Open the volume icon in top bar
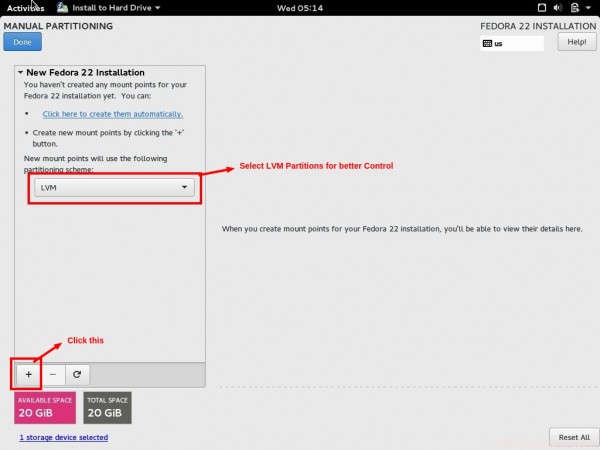The height and width of the screenshot is (450, 600). click(x=558, y=8)
